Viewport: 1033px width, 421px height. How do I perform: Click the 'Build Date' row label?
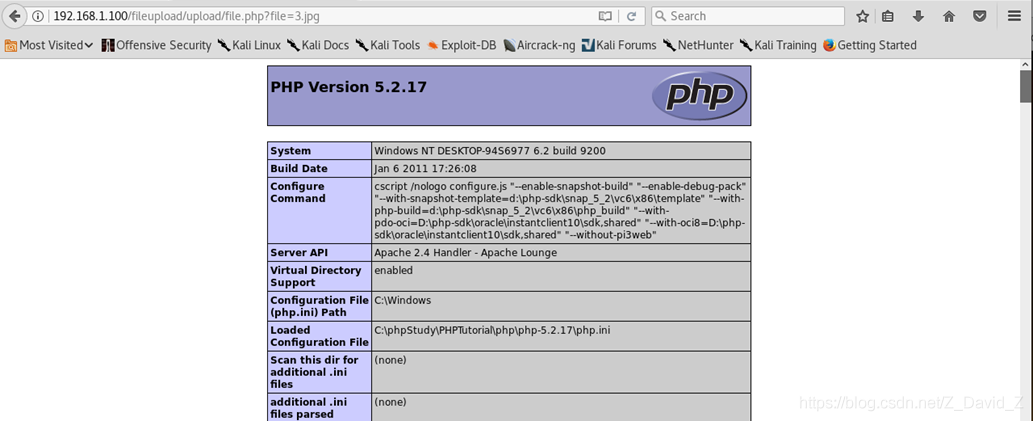tap(298, 169)
